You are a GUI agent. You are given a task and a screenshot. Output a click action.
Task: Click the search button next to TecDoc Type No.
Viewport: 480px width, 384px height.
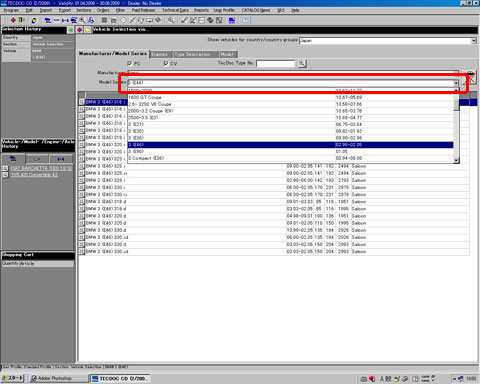(x=302, y=63)
